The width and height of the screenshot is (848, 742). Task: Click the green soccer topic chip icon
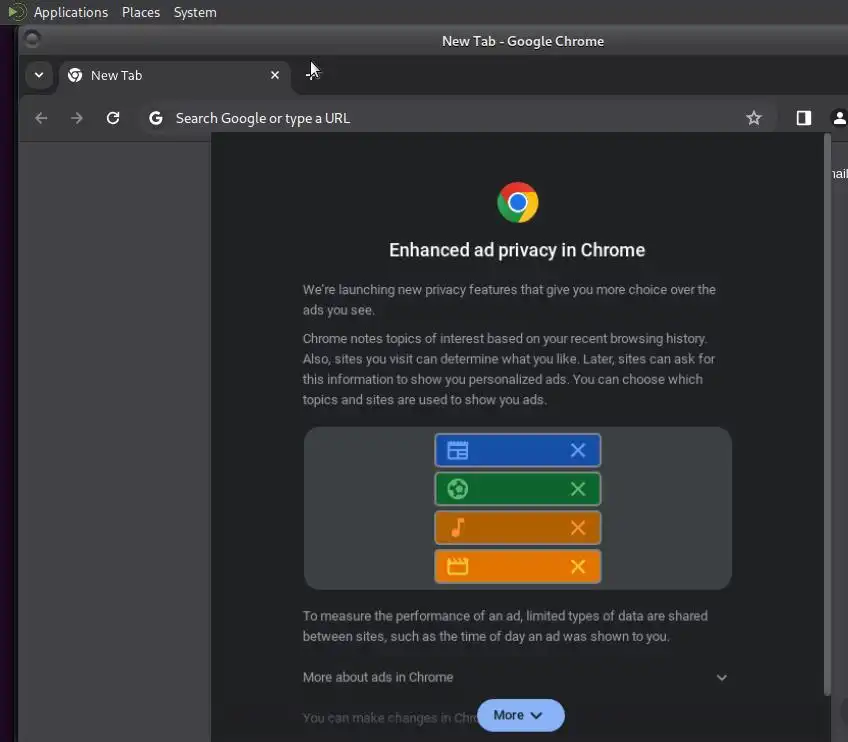tap(458, 489)
